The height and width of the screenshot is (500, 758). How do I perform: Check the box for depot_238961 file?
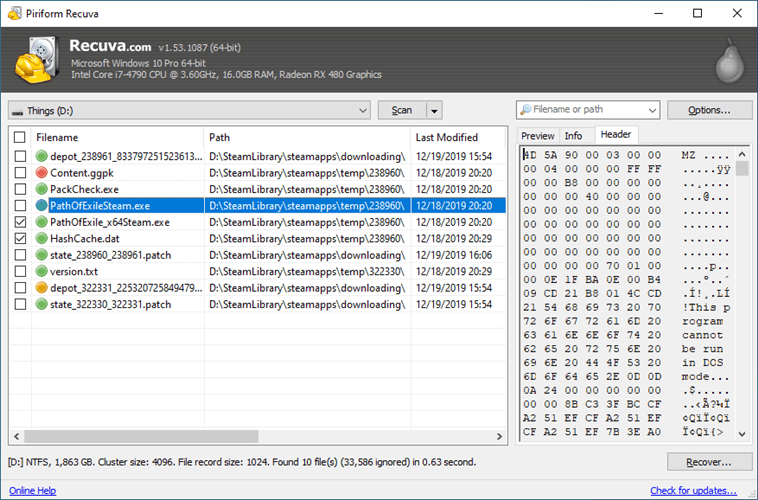tap(20, 156)
